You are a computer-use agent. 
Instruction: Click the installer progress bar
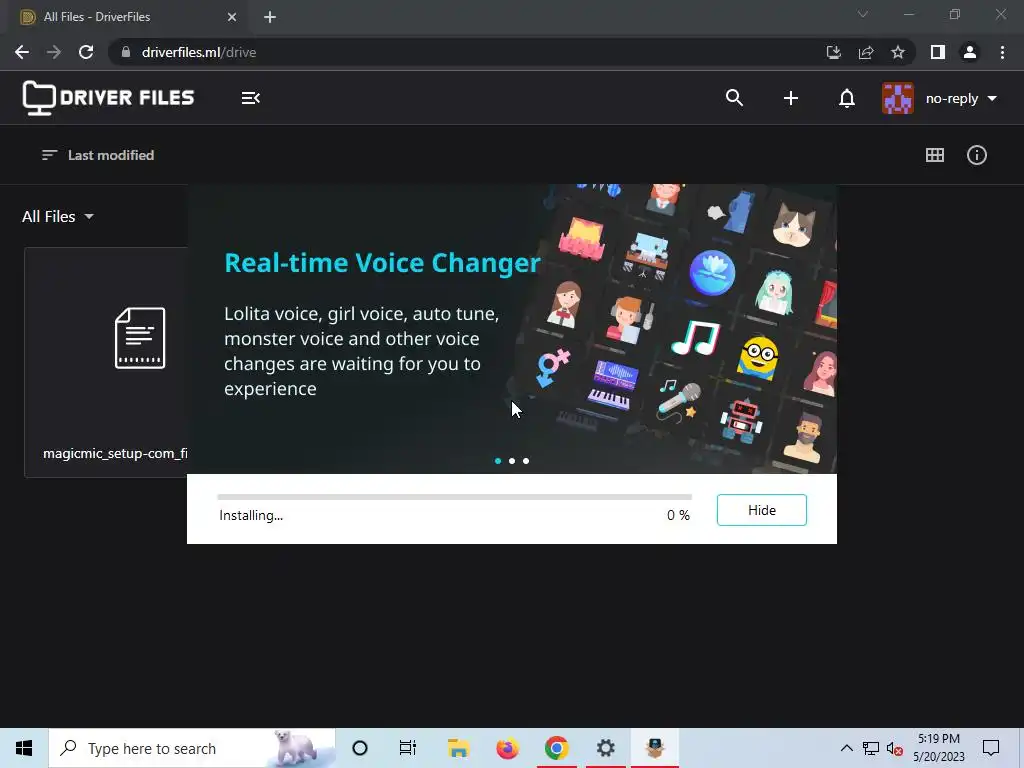point(455,497)
